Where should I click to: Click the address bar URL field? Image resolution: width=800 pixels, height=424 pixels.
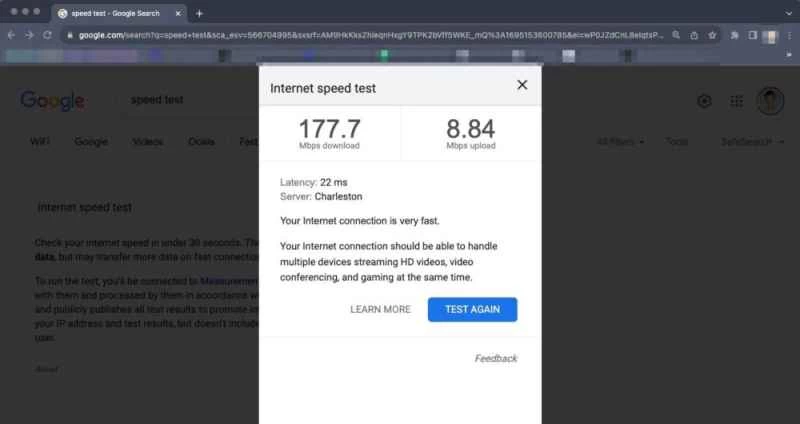click(371, 35)
